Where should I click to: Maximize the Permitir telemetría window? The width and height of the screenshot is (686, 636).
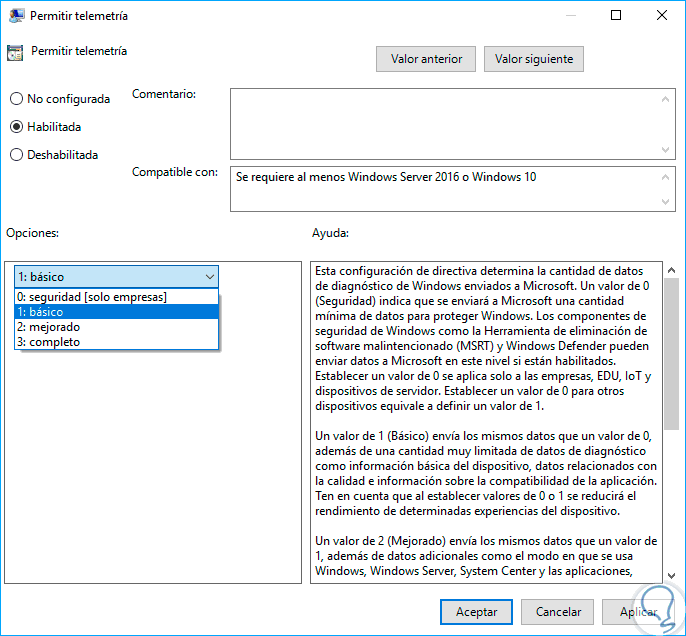[x=616, y=16]
